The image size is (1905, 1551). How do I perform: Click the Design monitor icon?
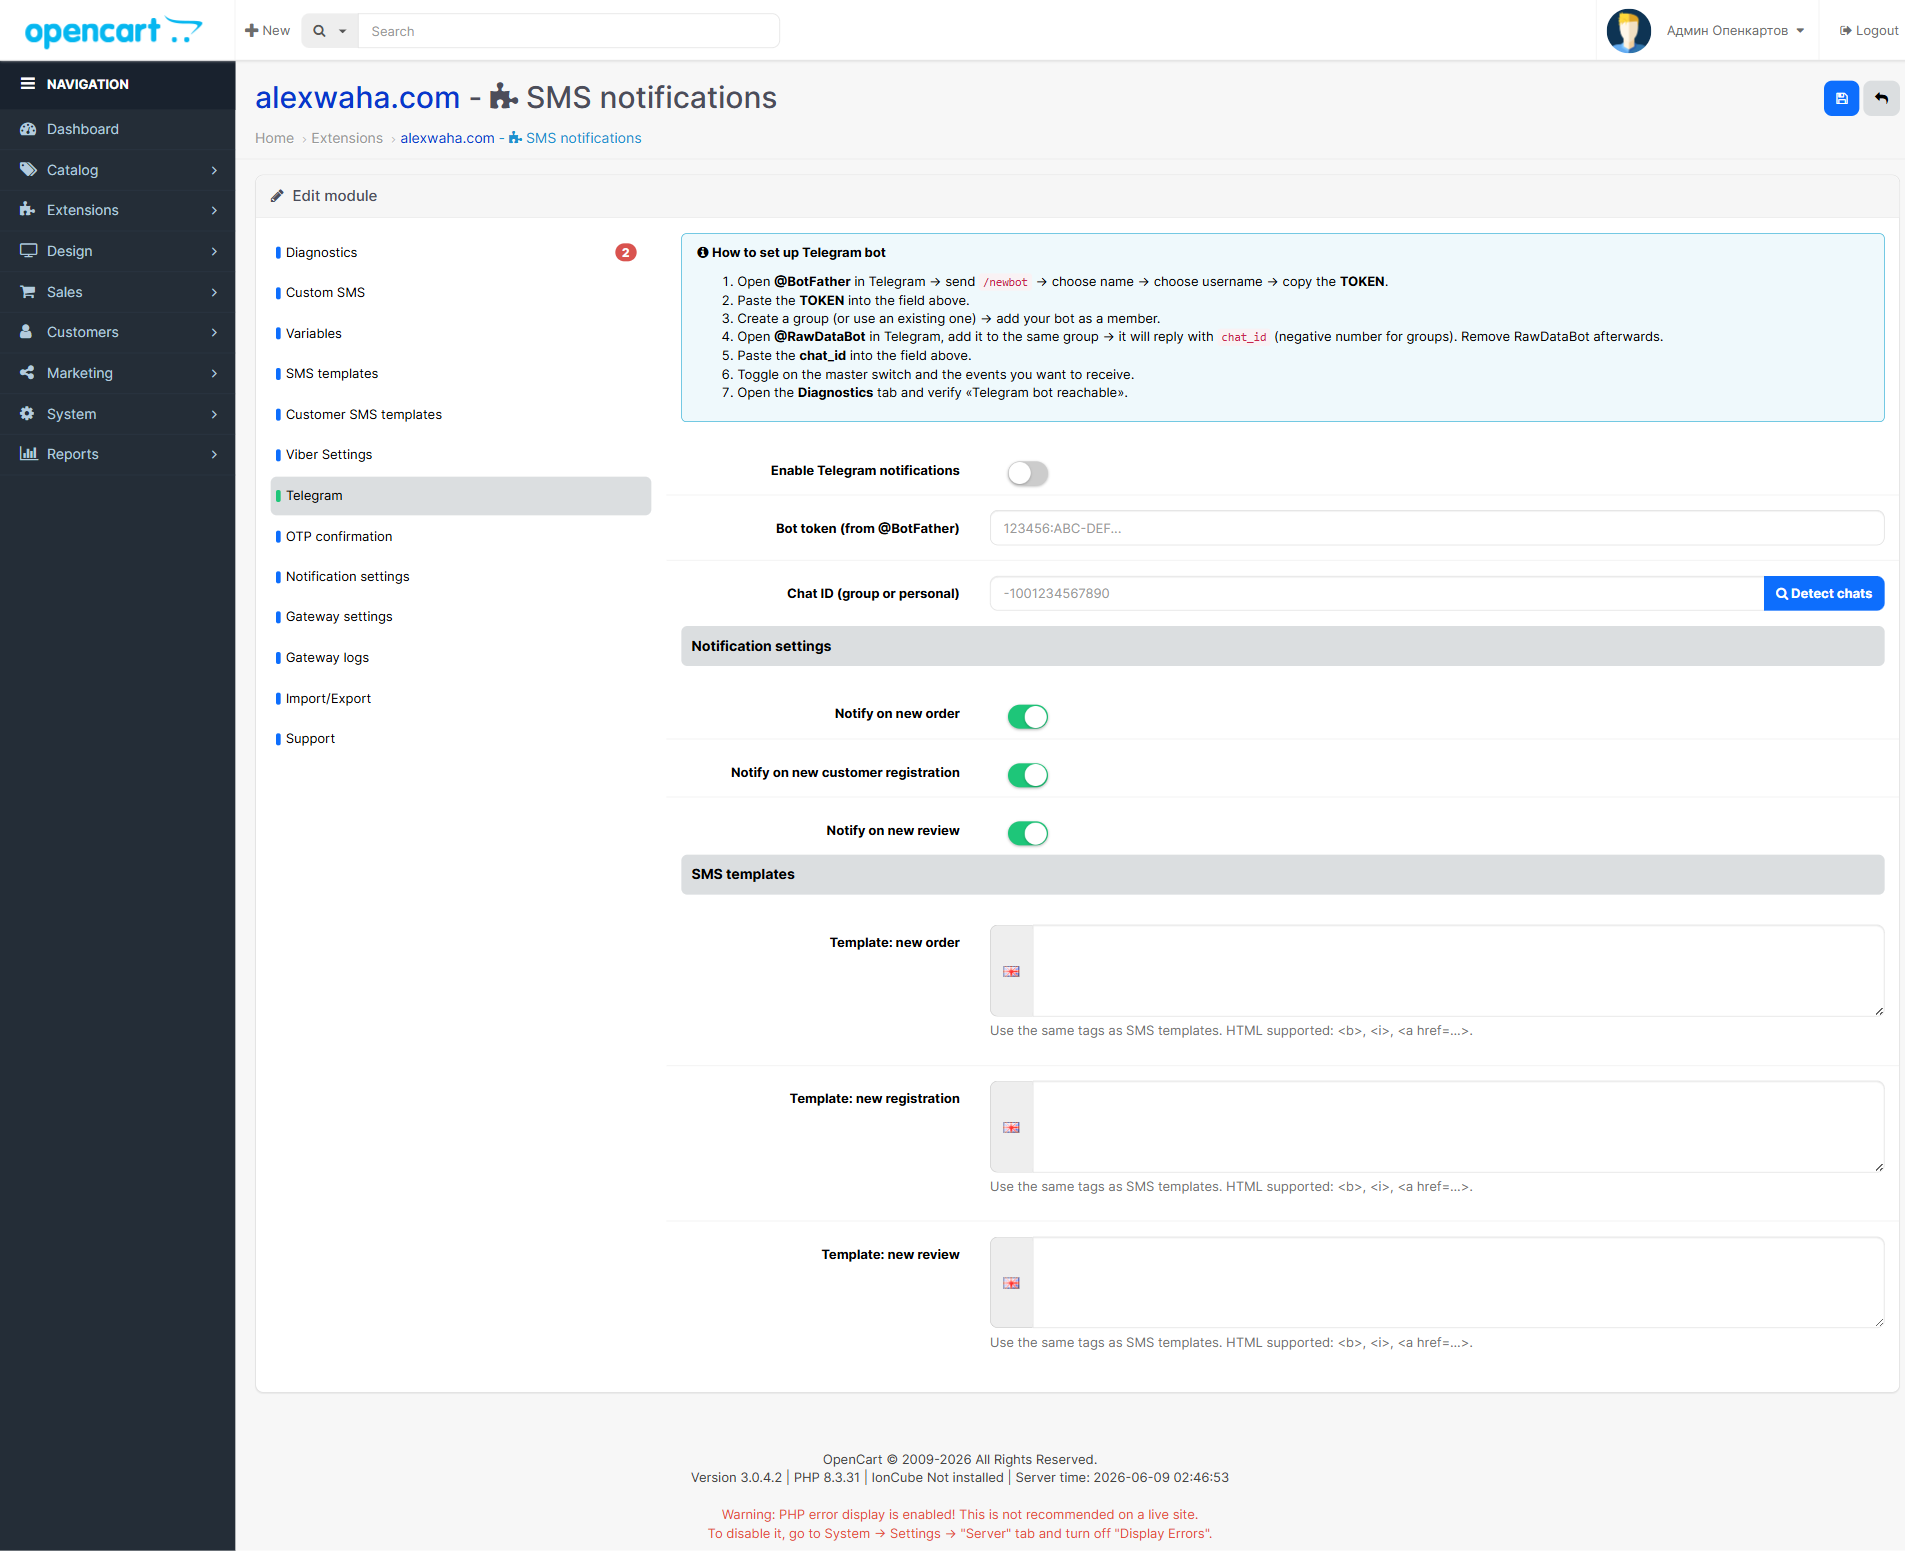pos(28,251)
